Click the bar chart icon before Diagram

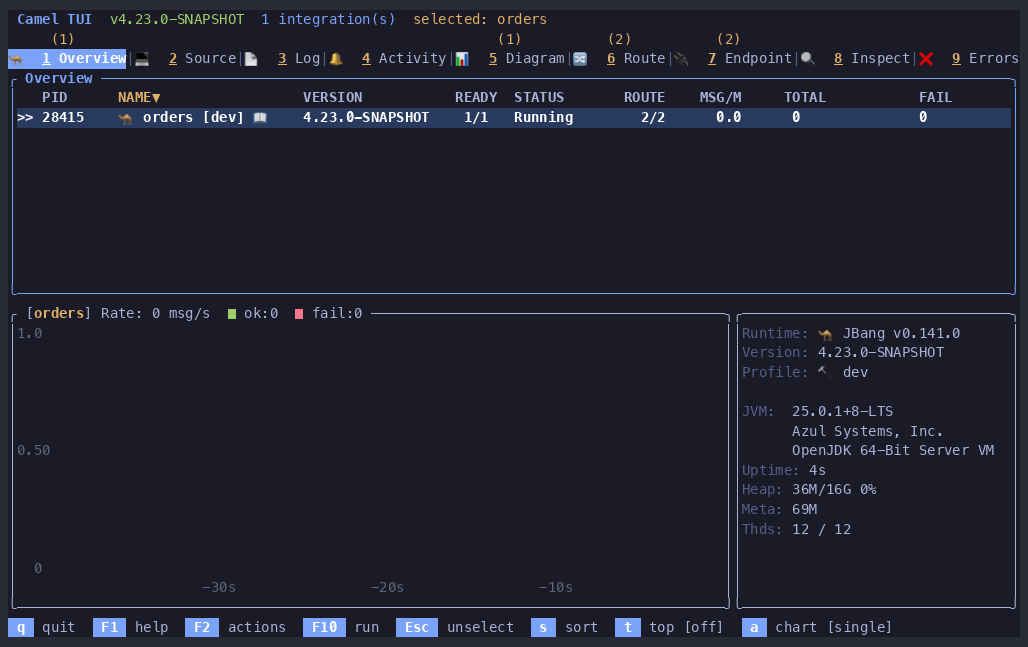462,59
